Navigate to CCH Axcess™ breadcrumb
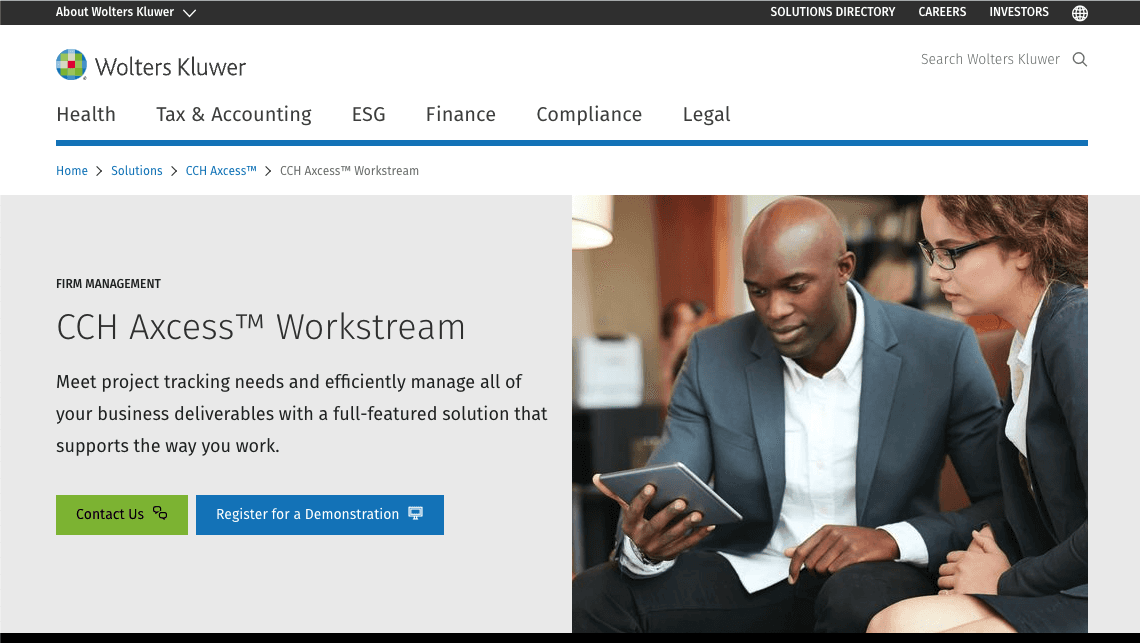This screenshot has width=1140, height=643. [x=221, y=171]
